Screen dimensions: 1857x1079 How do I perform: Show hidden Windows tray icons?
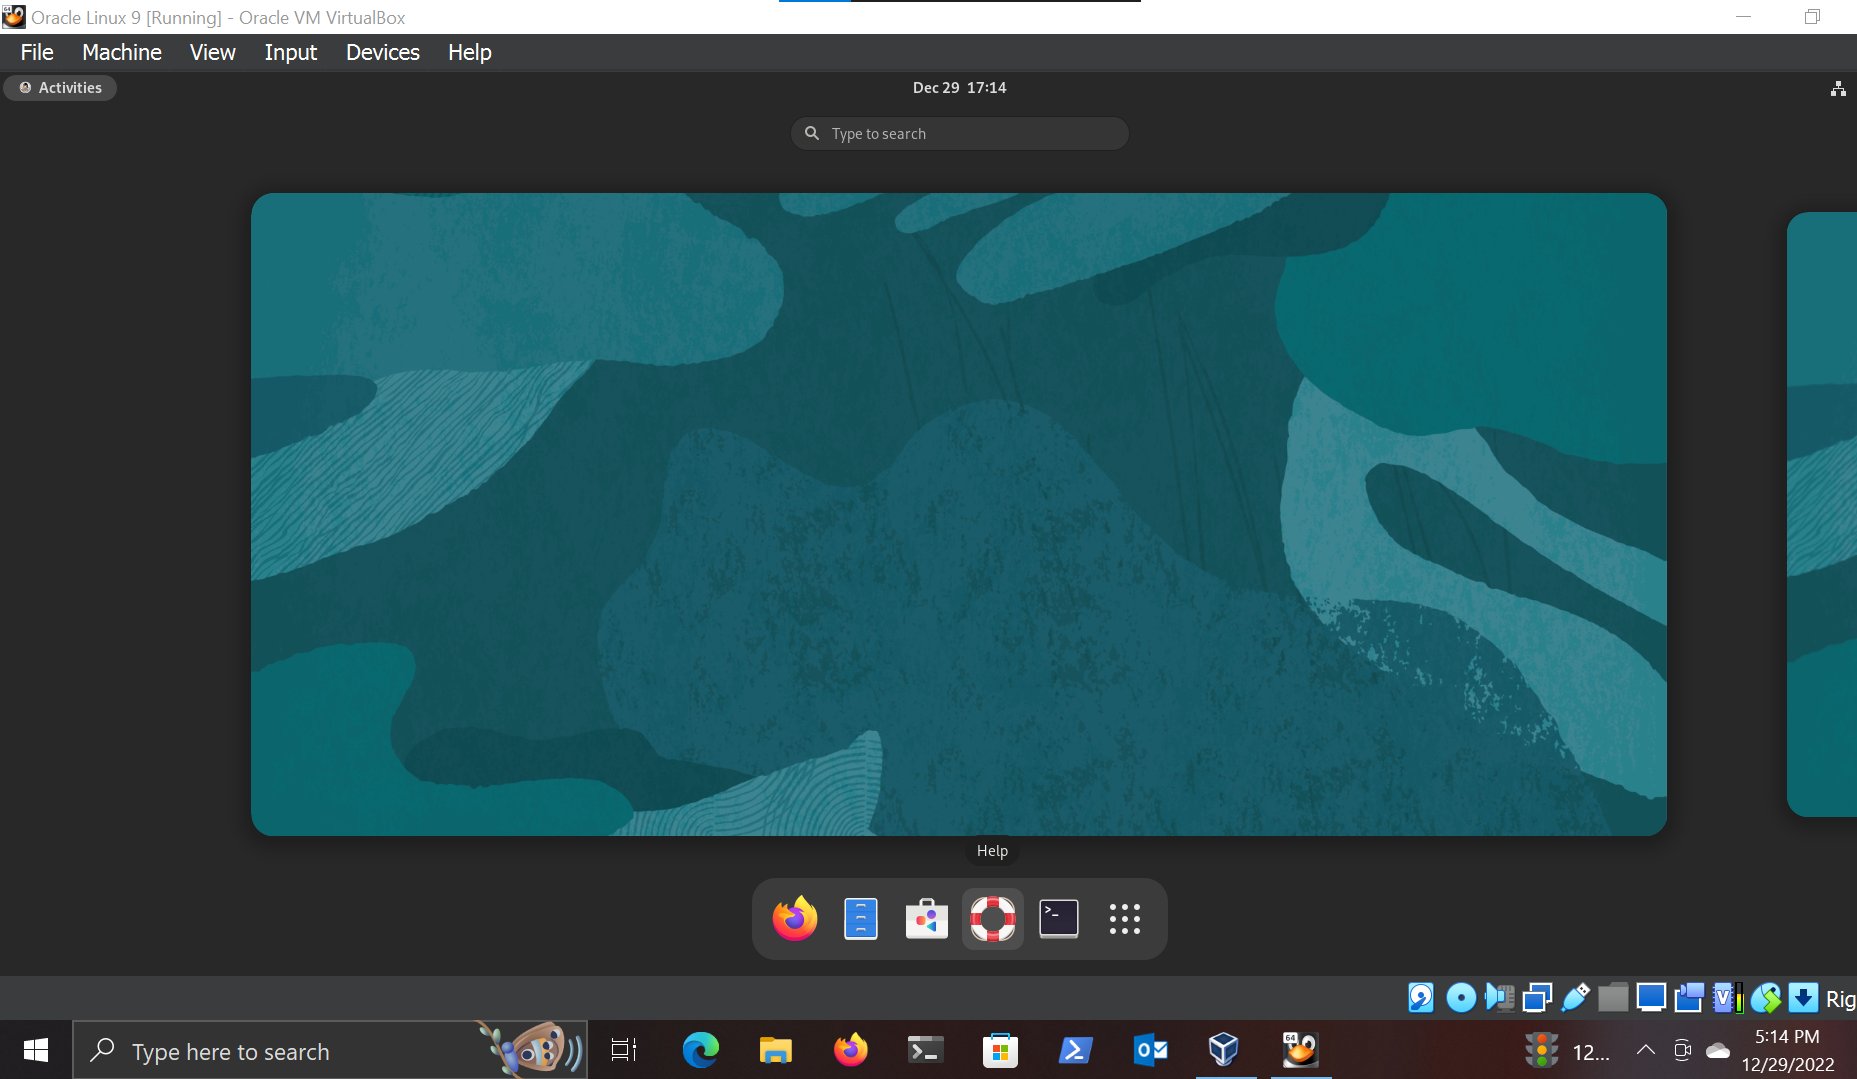[x=1645, y=1050]
